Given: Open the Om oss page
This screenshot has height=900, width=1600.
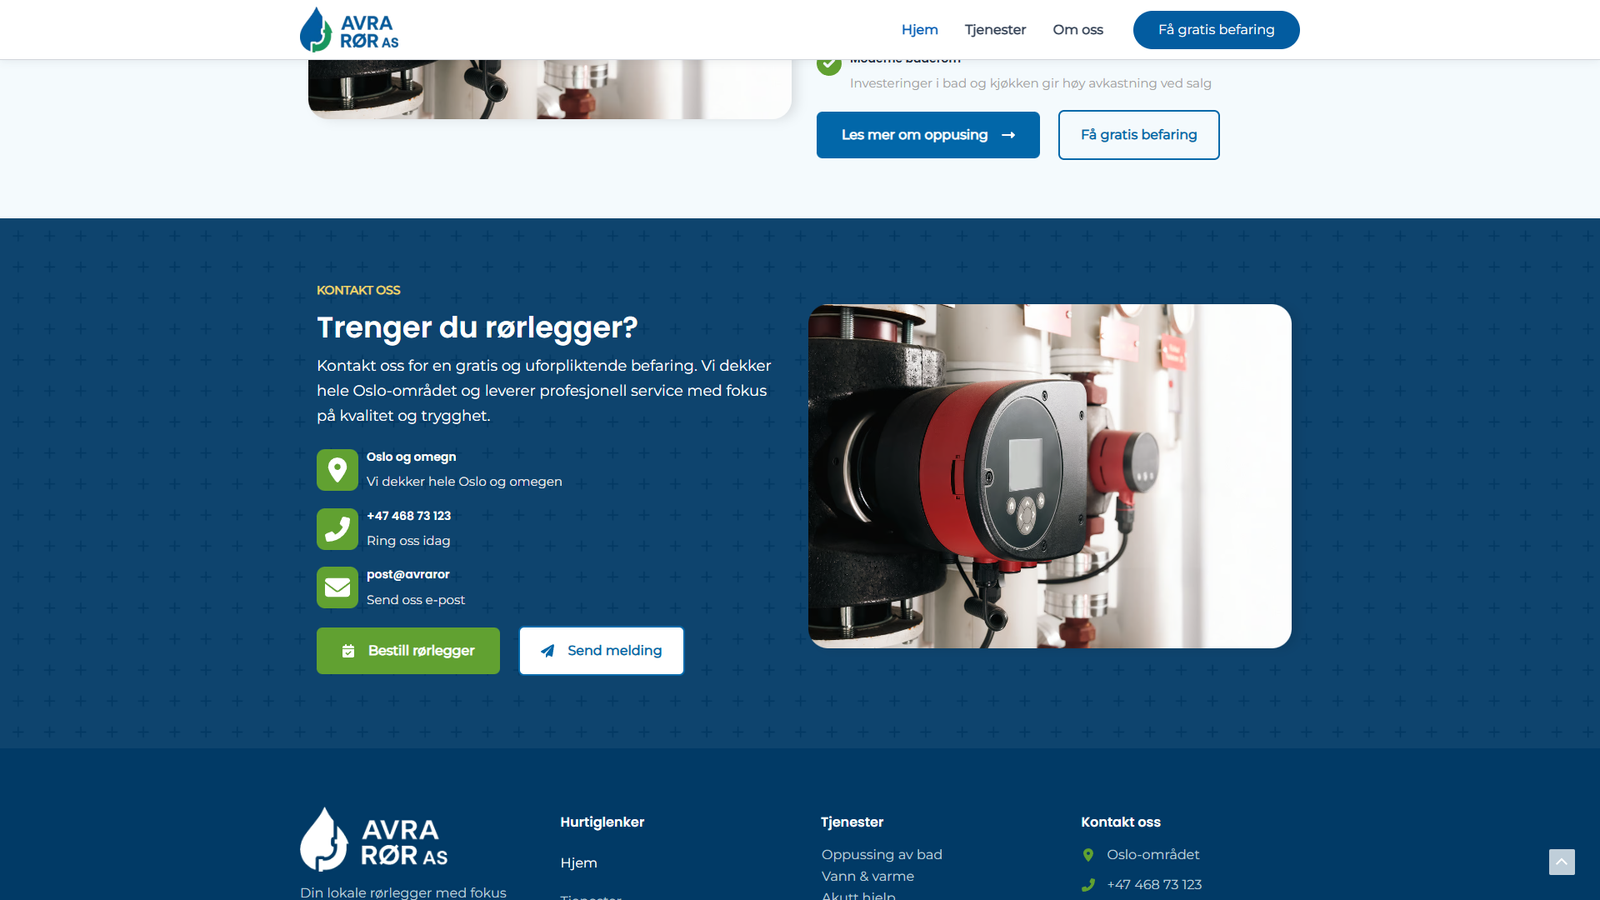Looking at the screenshot, I should click(1077, 30).
